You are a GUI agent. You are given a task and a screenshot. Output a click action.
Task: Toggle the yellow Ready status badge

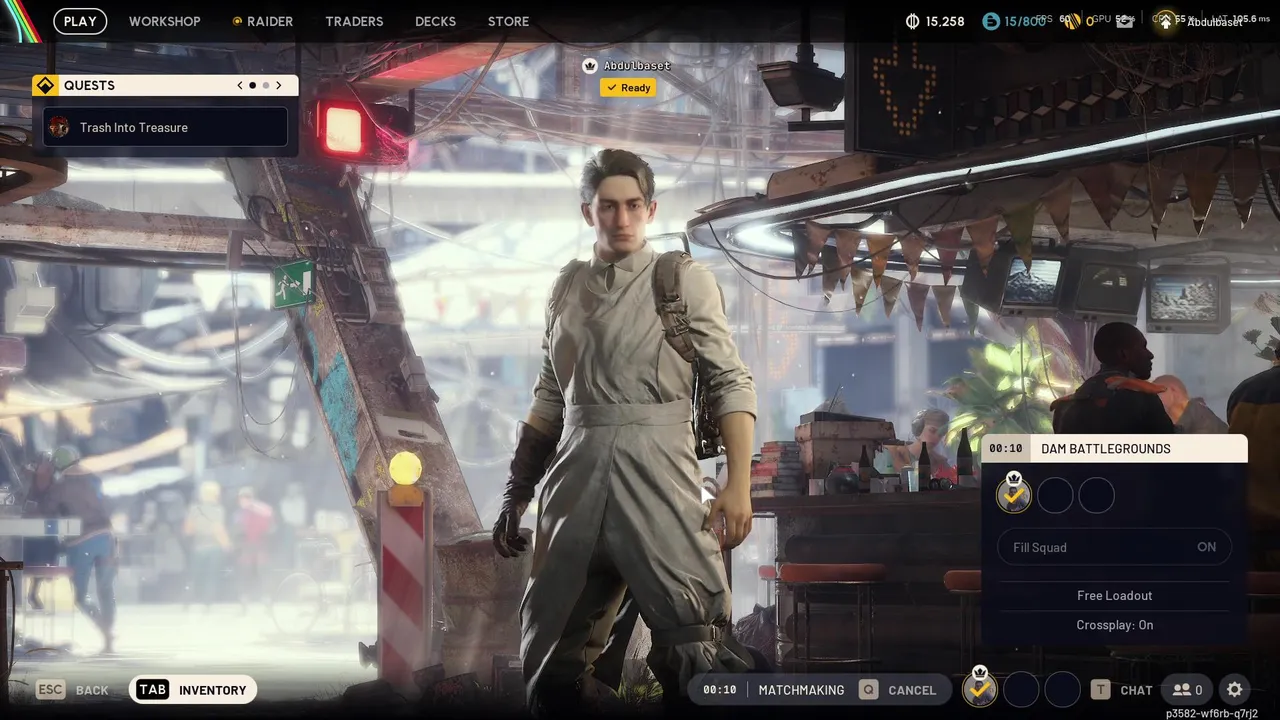click(628, 88)
